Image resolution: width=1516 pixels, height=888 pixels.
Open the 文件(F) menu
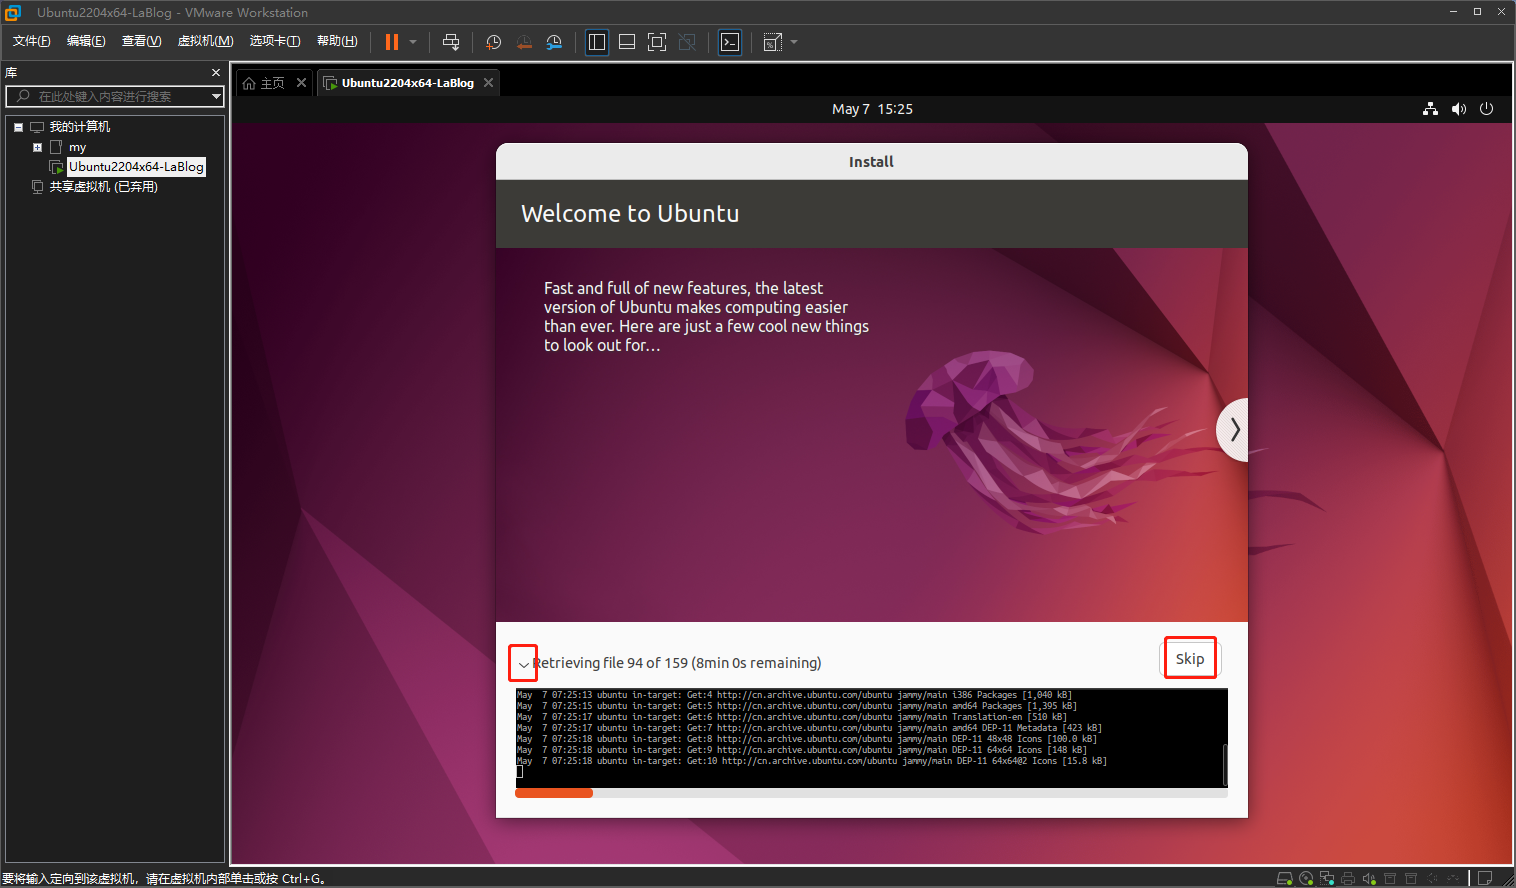pos(31,41)
